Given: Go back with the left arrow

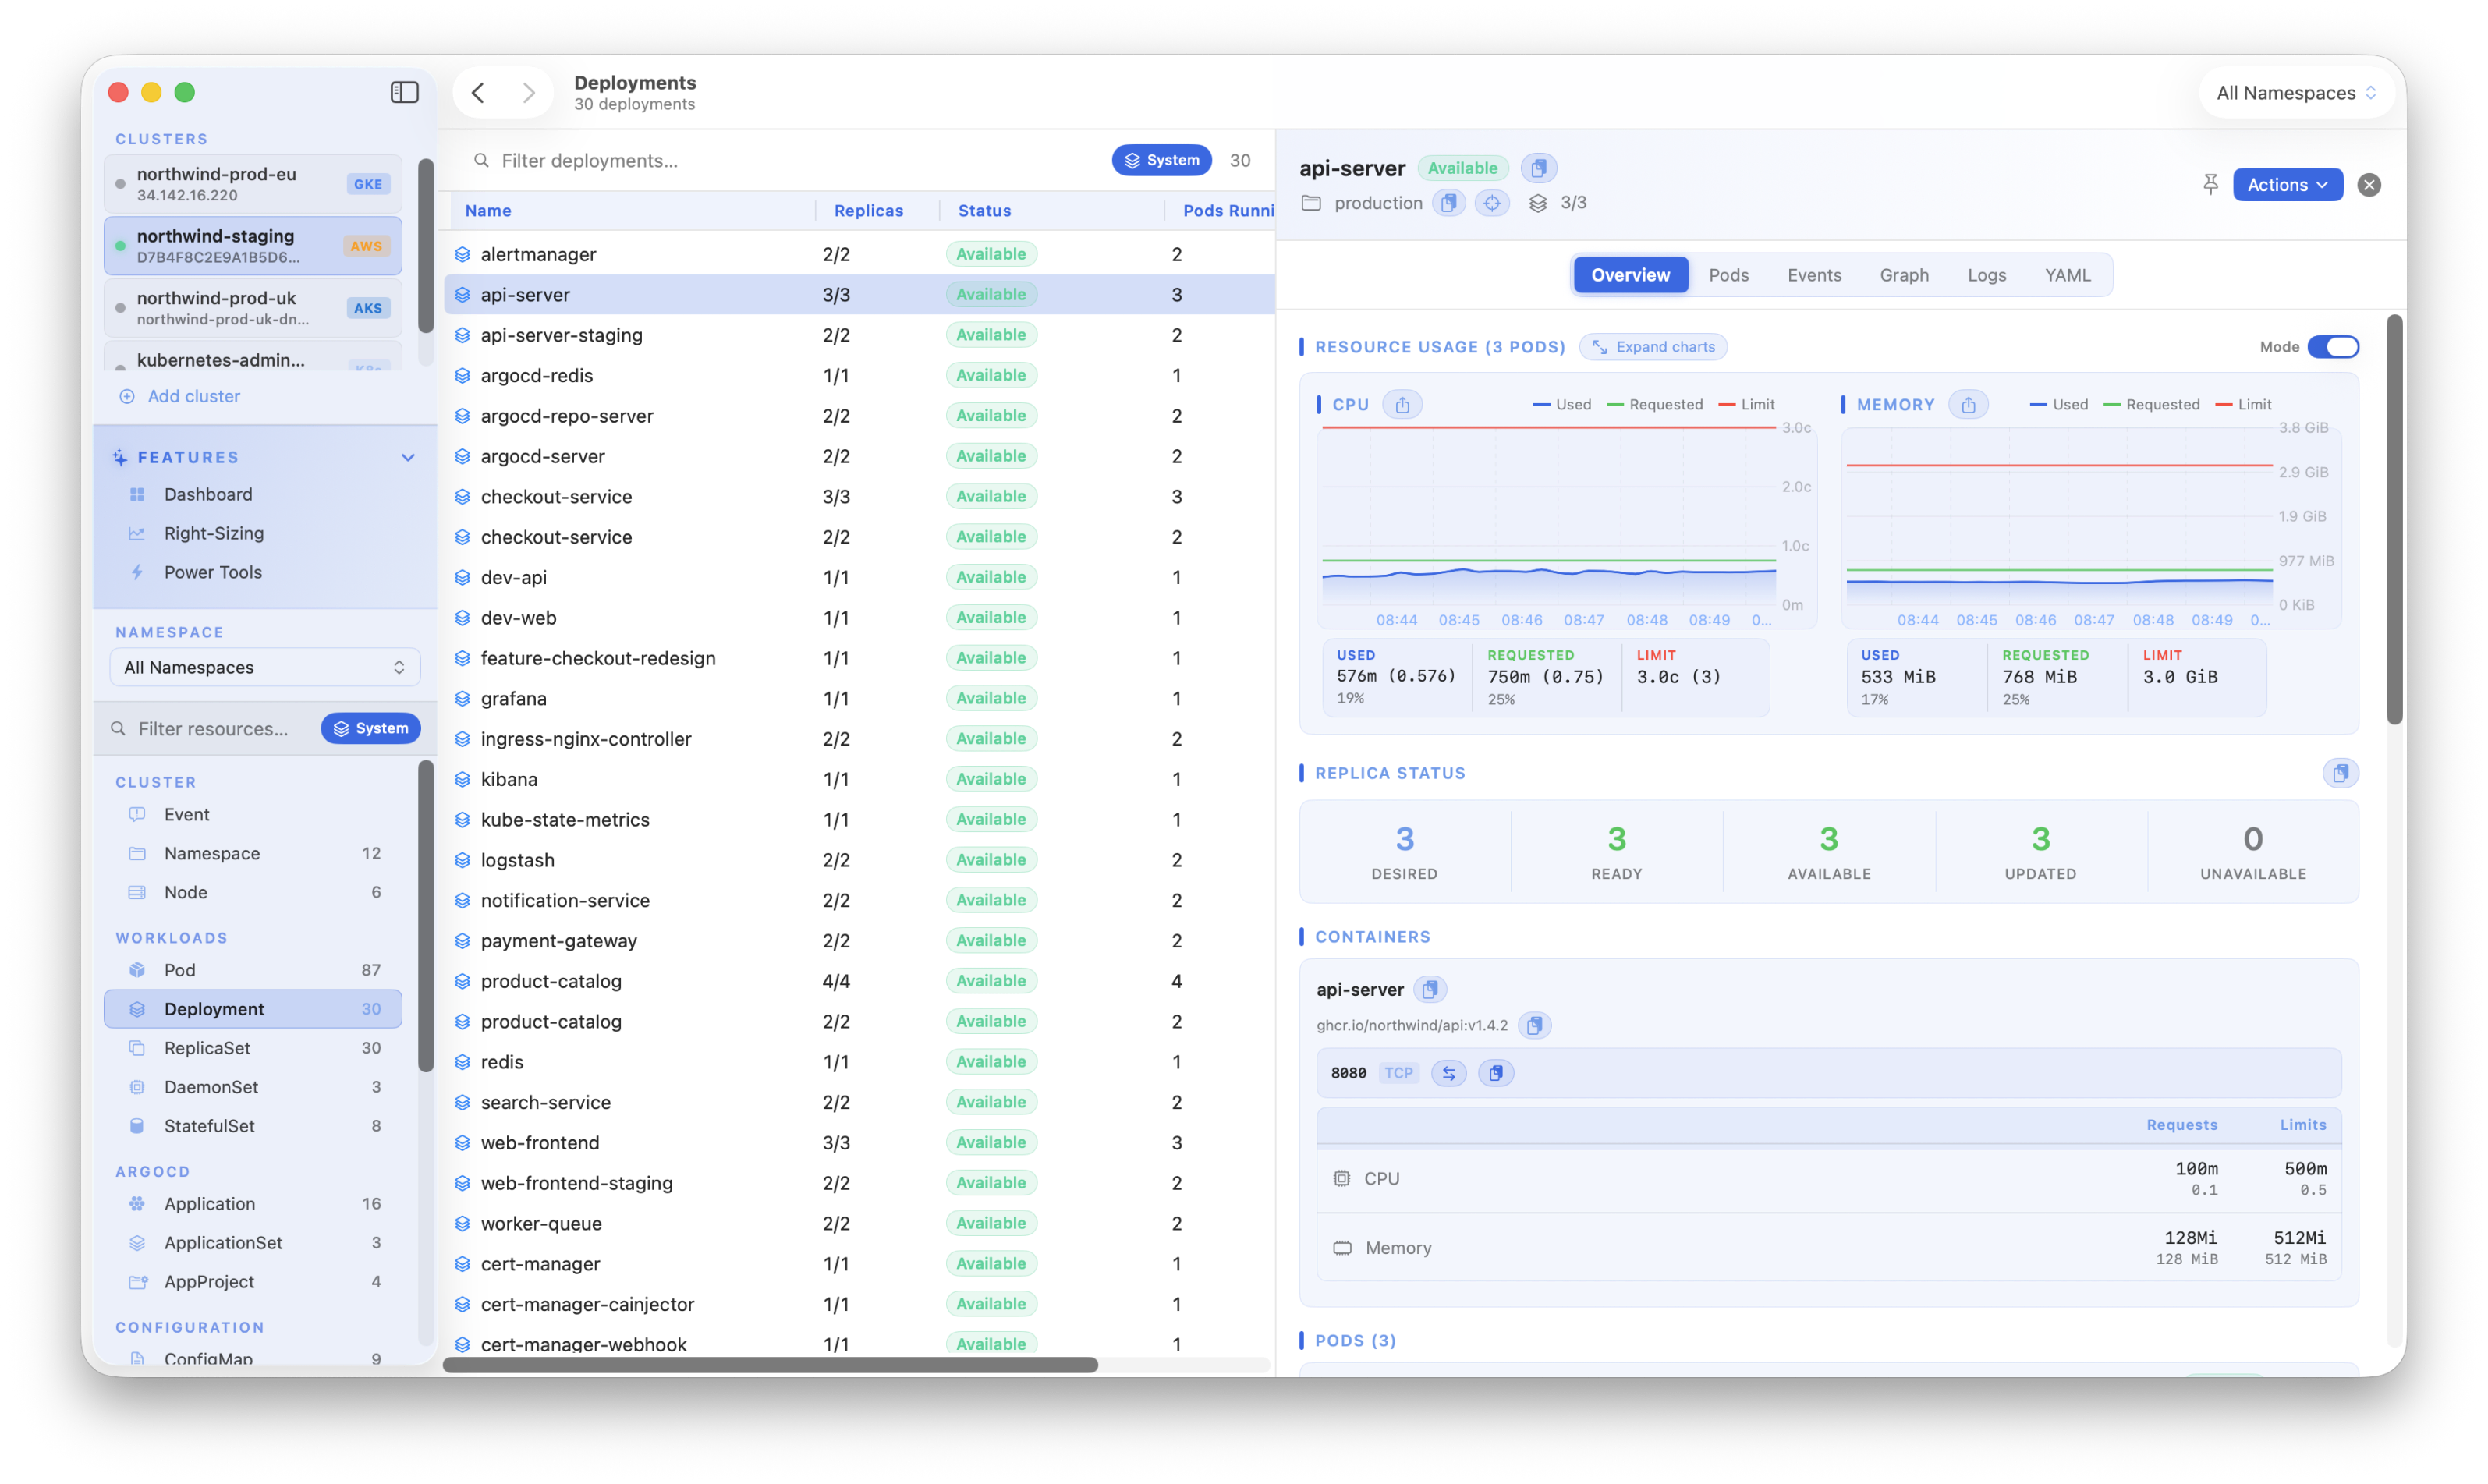Looking at the screenshot, I should [x=478, y=93].
